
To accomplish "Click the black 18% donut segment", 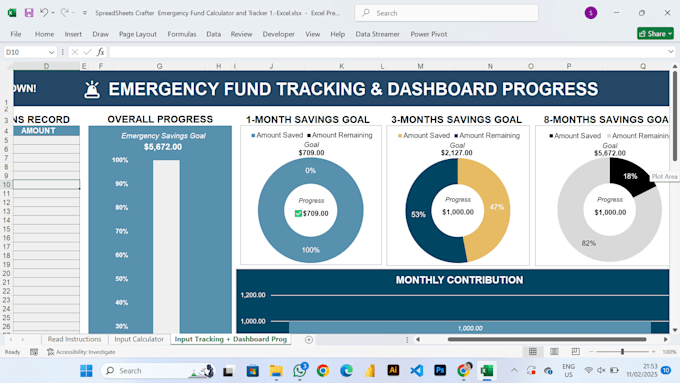I will pos(630,176).
